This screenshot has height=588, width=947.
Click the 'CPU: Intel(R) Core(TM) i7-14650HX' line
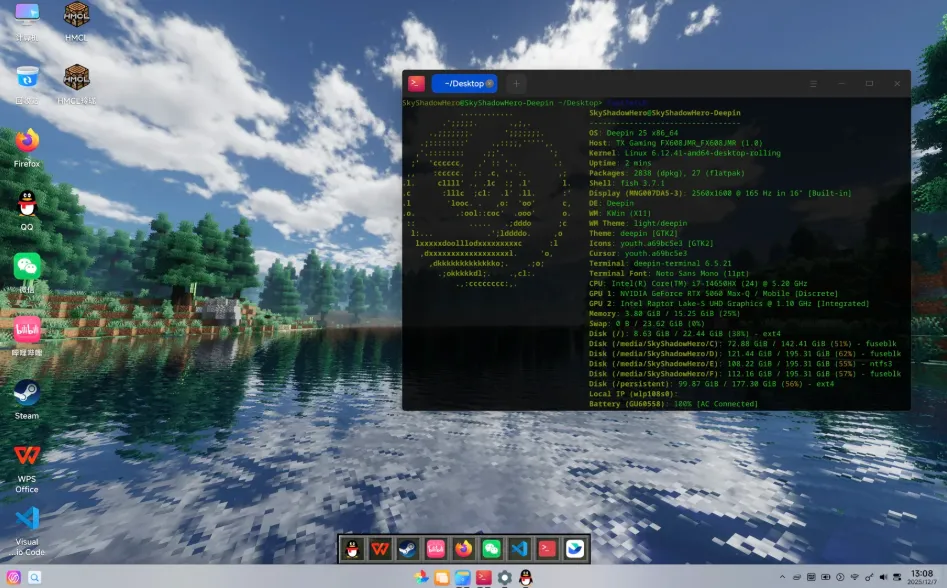click(698, 284)
